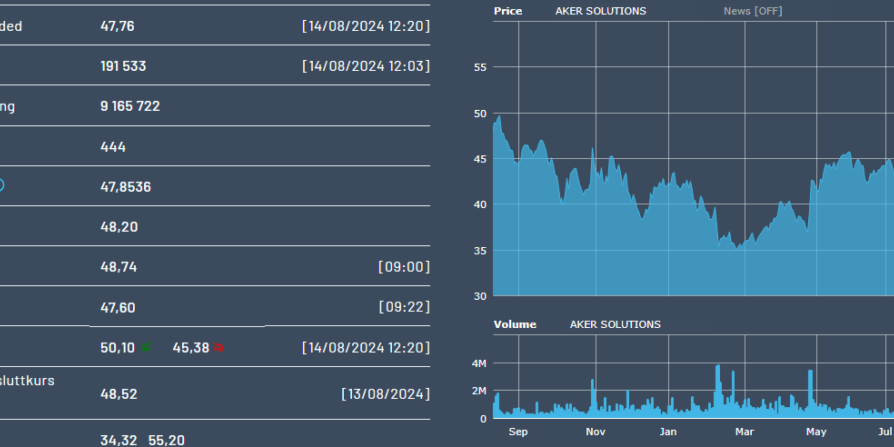
Task: Click the red falling-chart icon beside 45,38
Action: (x=219, y=347)
